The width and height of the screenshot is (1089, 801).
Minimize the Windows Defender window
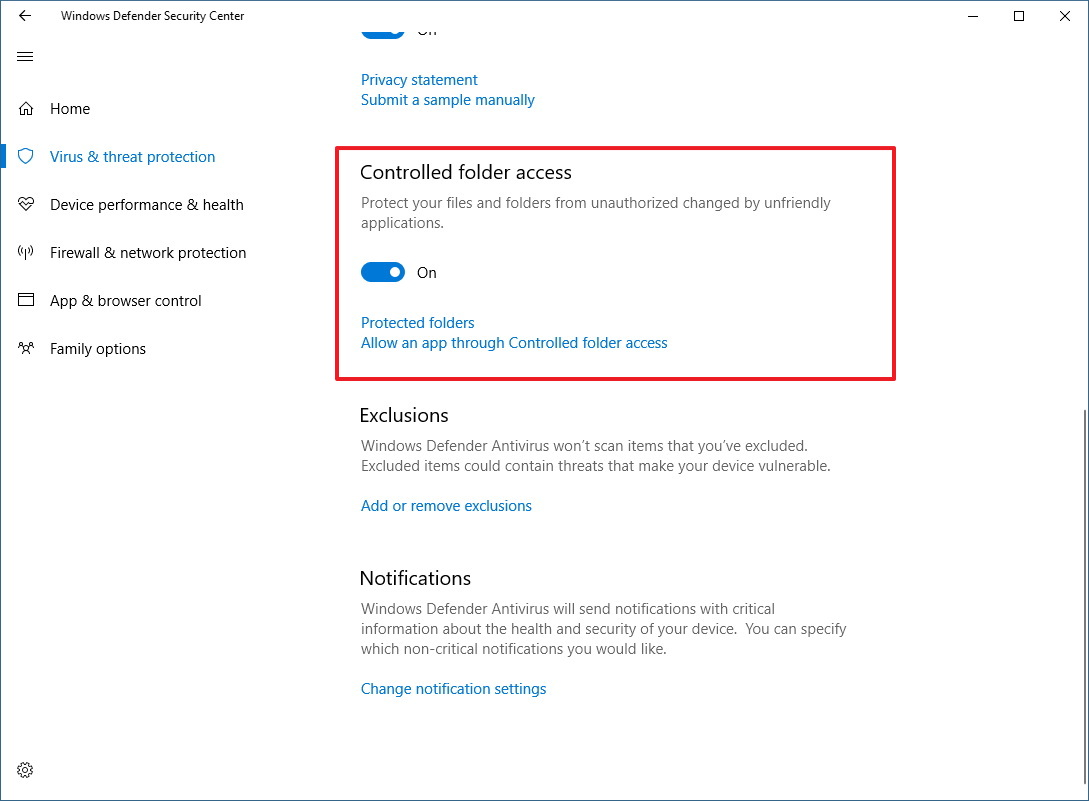click(973, 16)
